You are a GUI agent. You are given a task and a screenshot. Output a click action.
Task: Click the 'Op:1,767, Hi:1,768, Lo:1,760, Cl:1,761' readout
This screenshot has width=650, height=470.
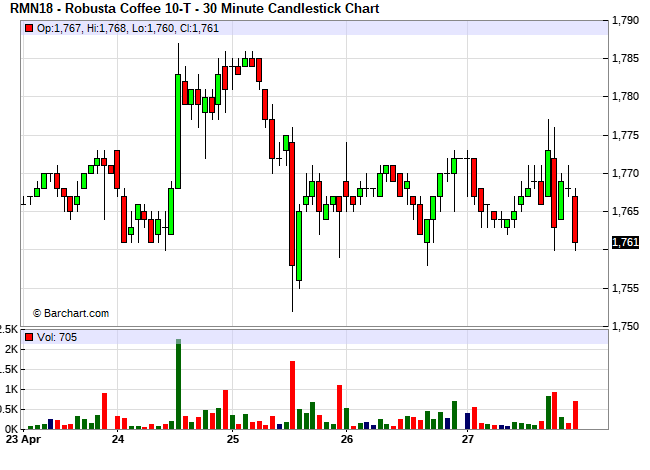click(x=128, y=28)
